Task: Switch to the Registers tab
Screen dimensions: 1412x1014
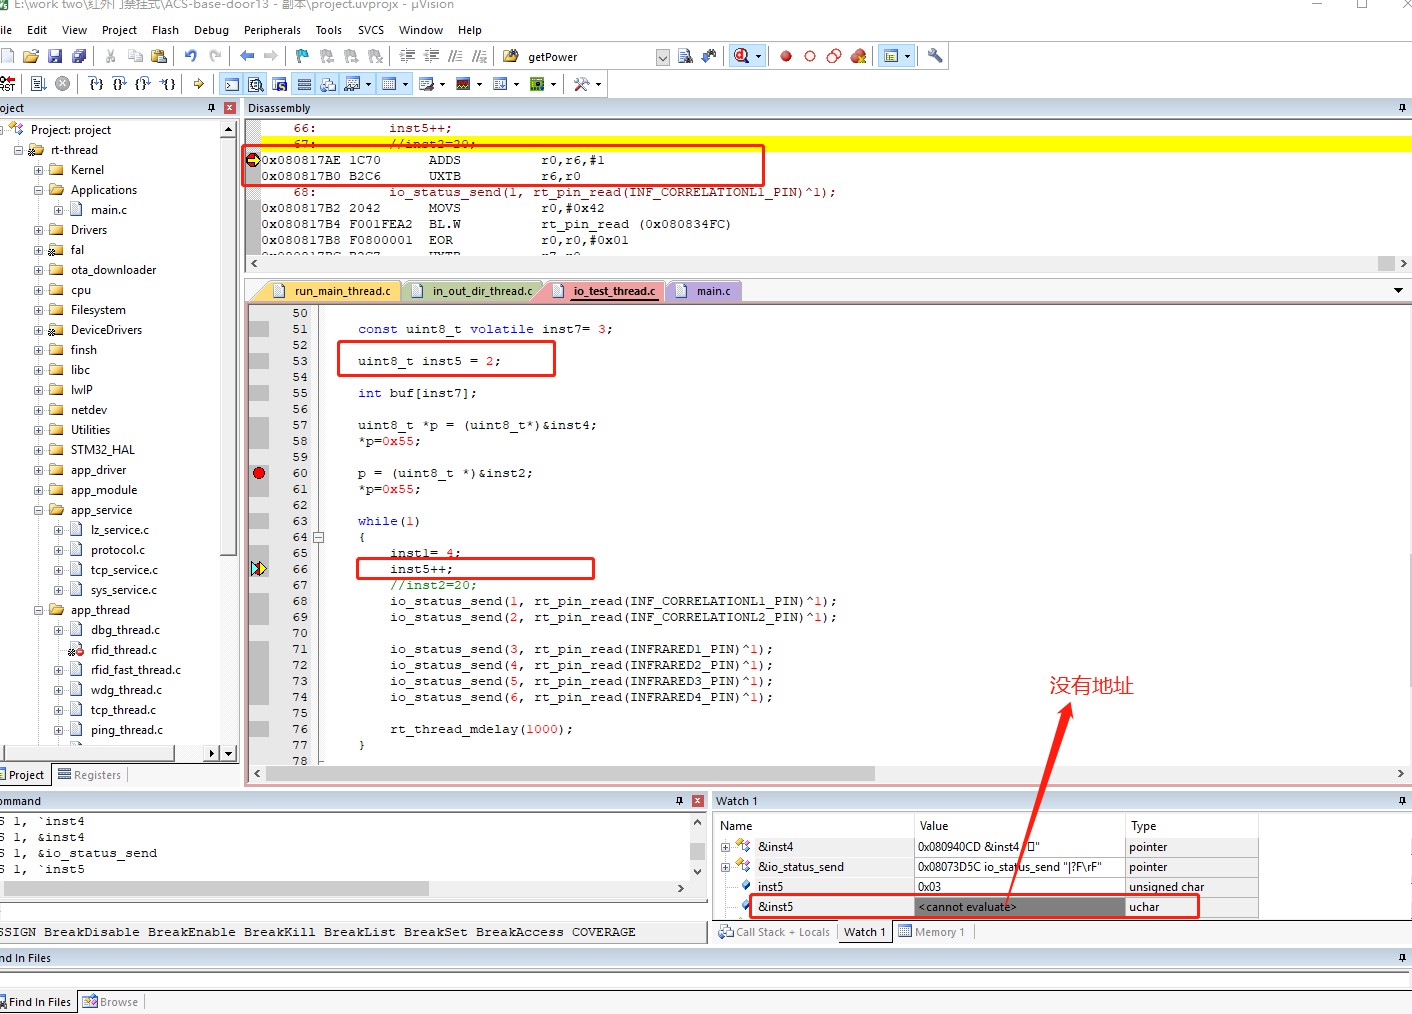Action: 90,775
